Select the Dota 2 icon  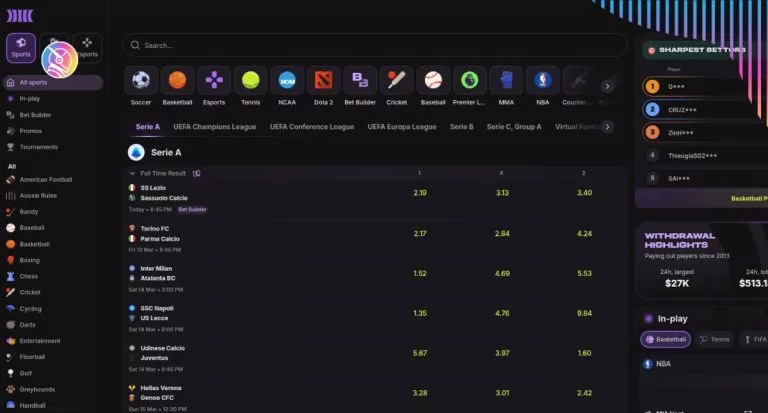click(x=323, y=80)
